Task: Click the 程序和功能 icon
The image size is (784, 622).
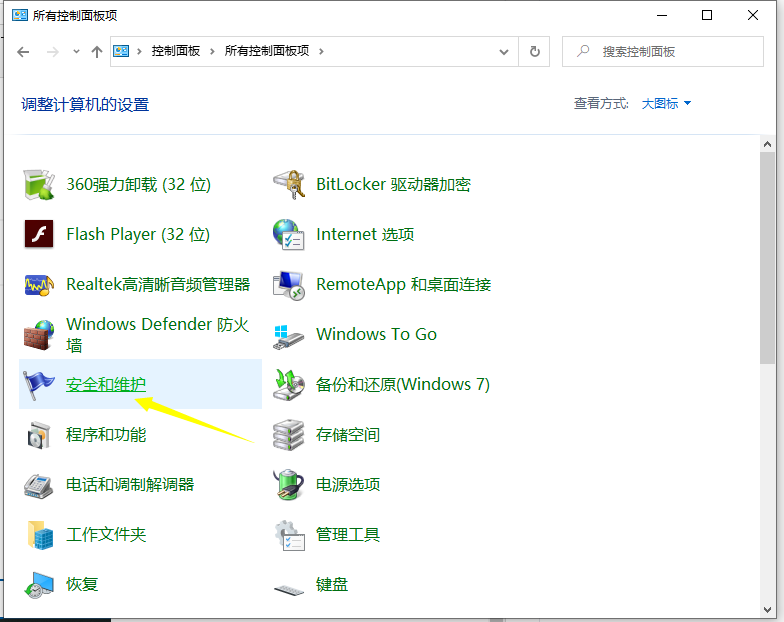Action: [39, 434]
